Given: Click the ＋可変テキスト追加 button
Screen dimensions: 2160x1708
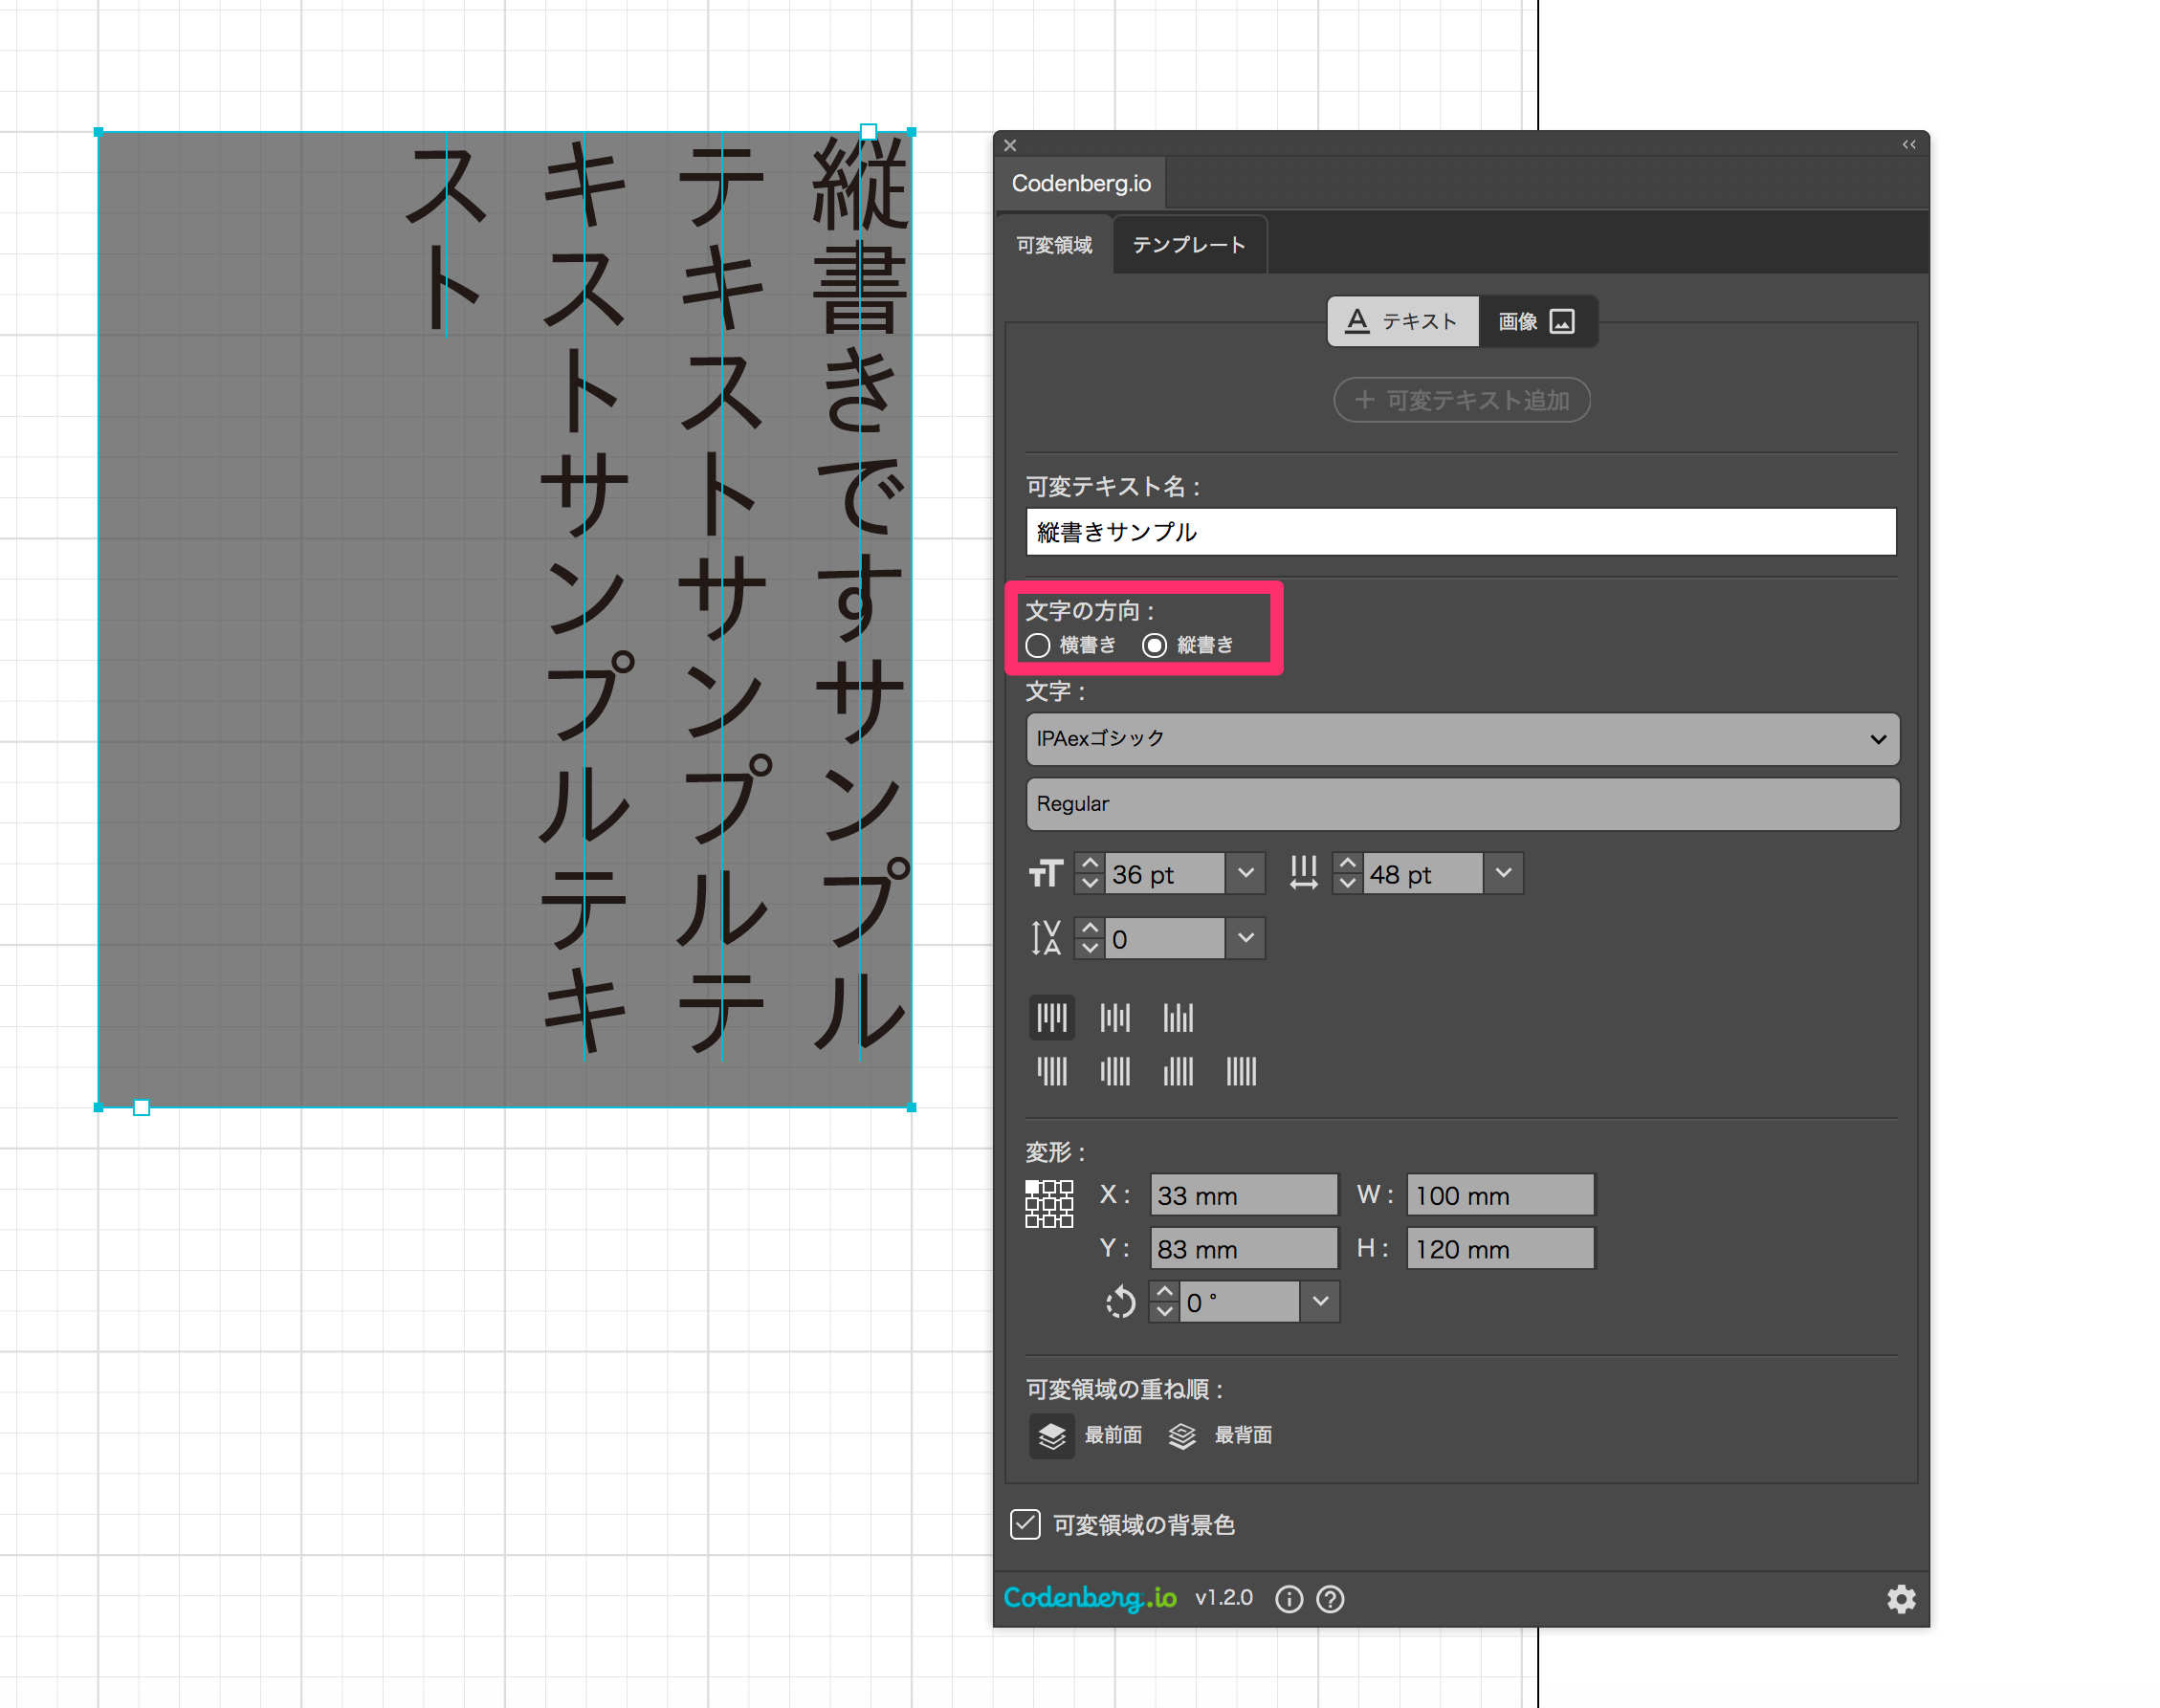Looking at the screenshot, I should point(1462,400).
